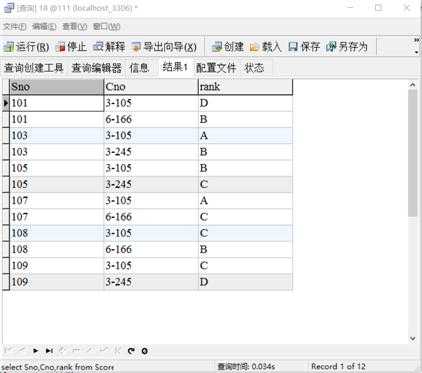Select Cno cell 6-166 in the 101 row
422x373 pixels.
[x=151, y=119]
